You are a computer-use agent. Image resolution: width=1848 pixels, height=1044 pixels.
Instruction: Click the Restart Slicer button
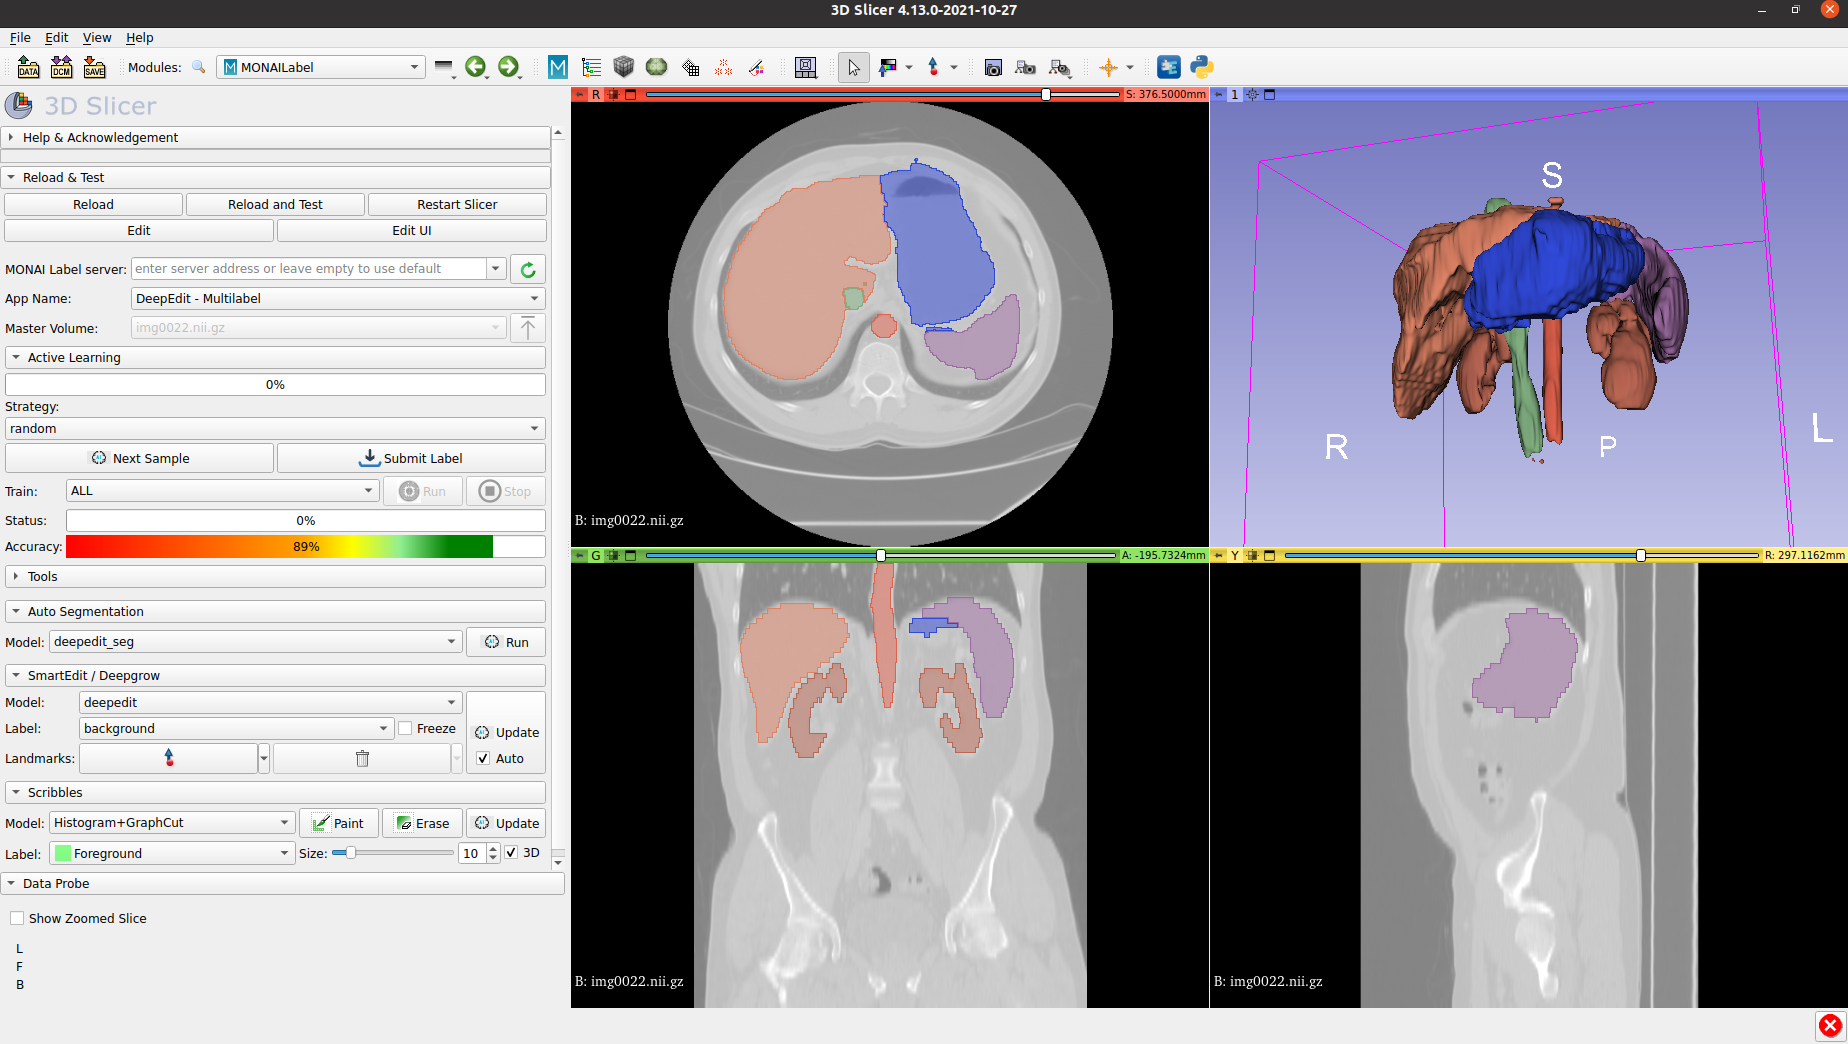coord(457,204)
